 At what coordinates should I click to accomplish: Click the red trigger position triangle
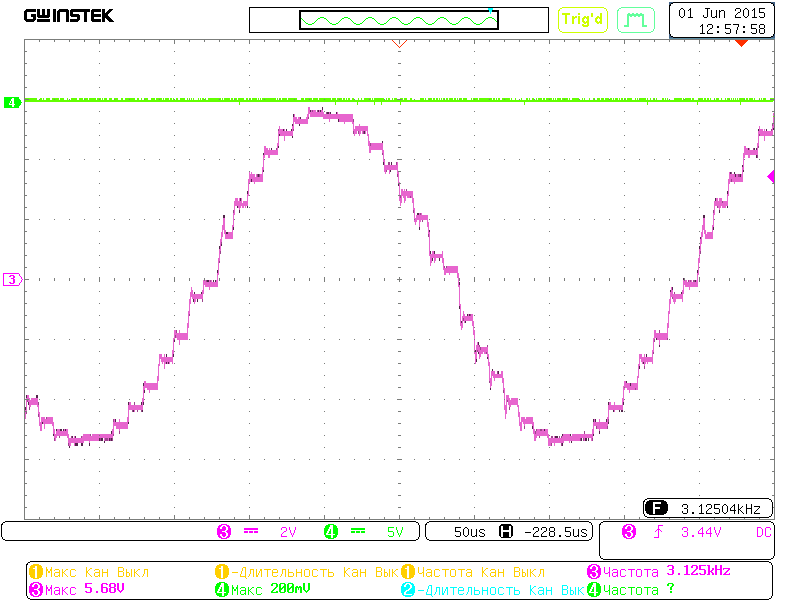pyautogui.click(x=741, y=43)
